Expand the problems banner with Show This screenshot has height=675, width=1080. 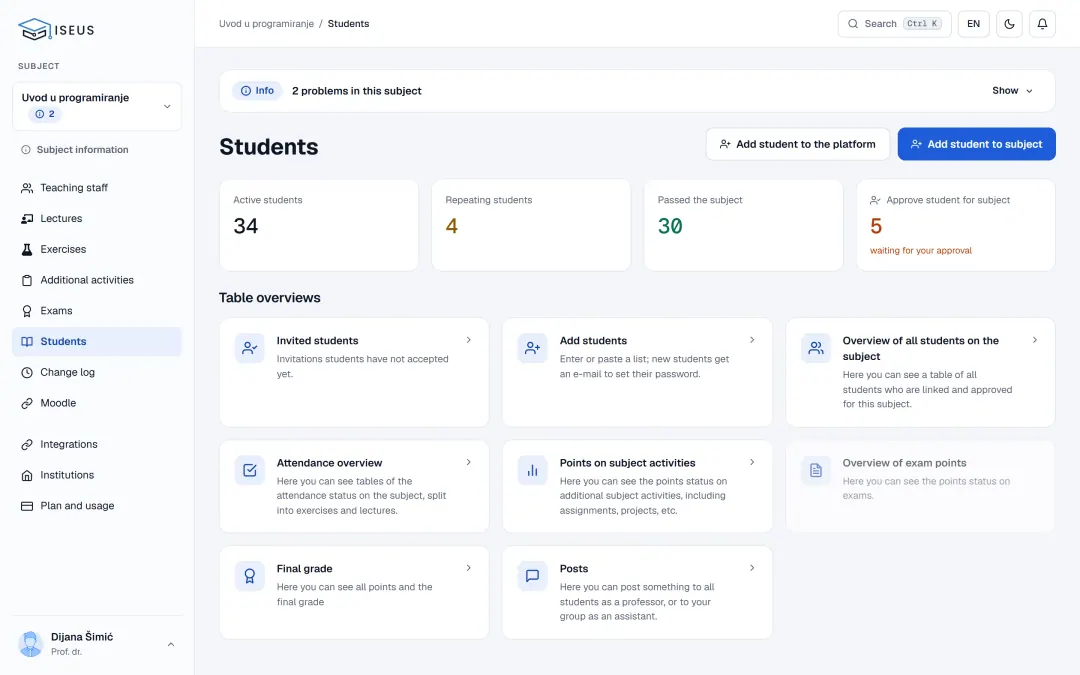(x=1012, y=91)
